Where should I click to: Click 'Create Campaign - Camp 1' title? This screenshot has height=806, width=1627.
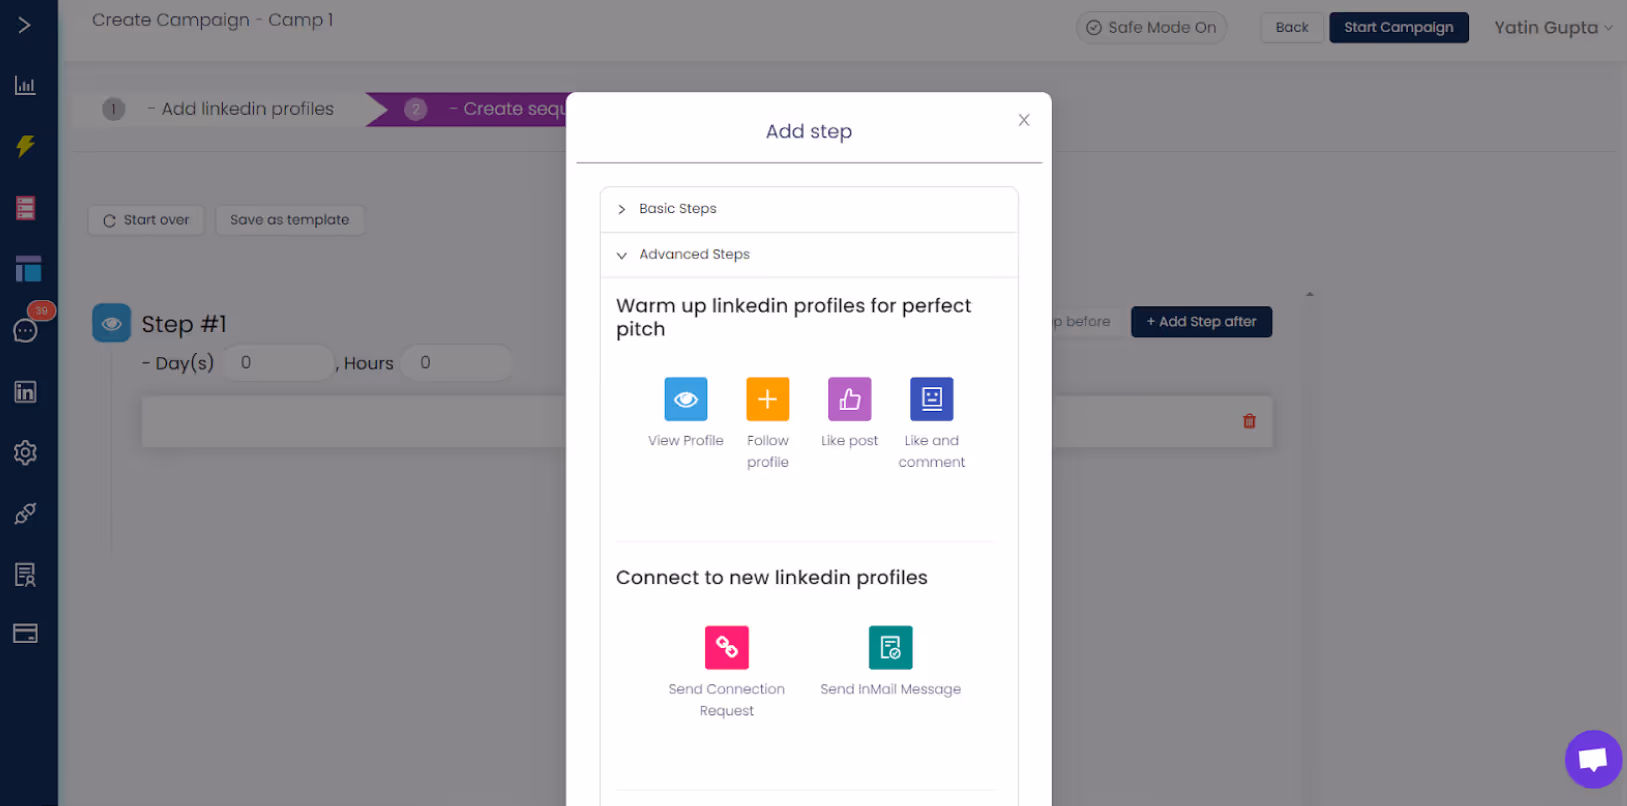click(212, 20)
